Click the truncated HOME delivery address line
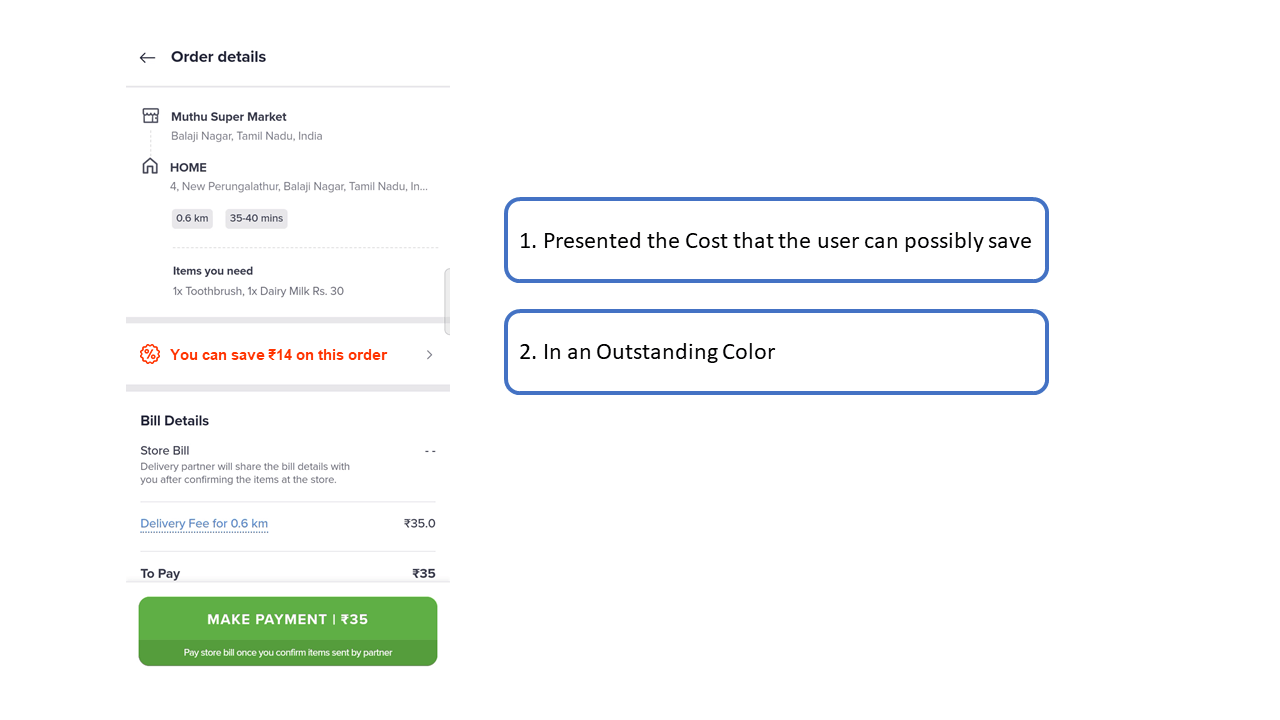The height and width of the screenshot is (720, 1280). [299, 186]
